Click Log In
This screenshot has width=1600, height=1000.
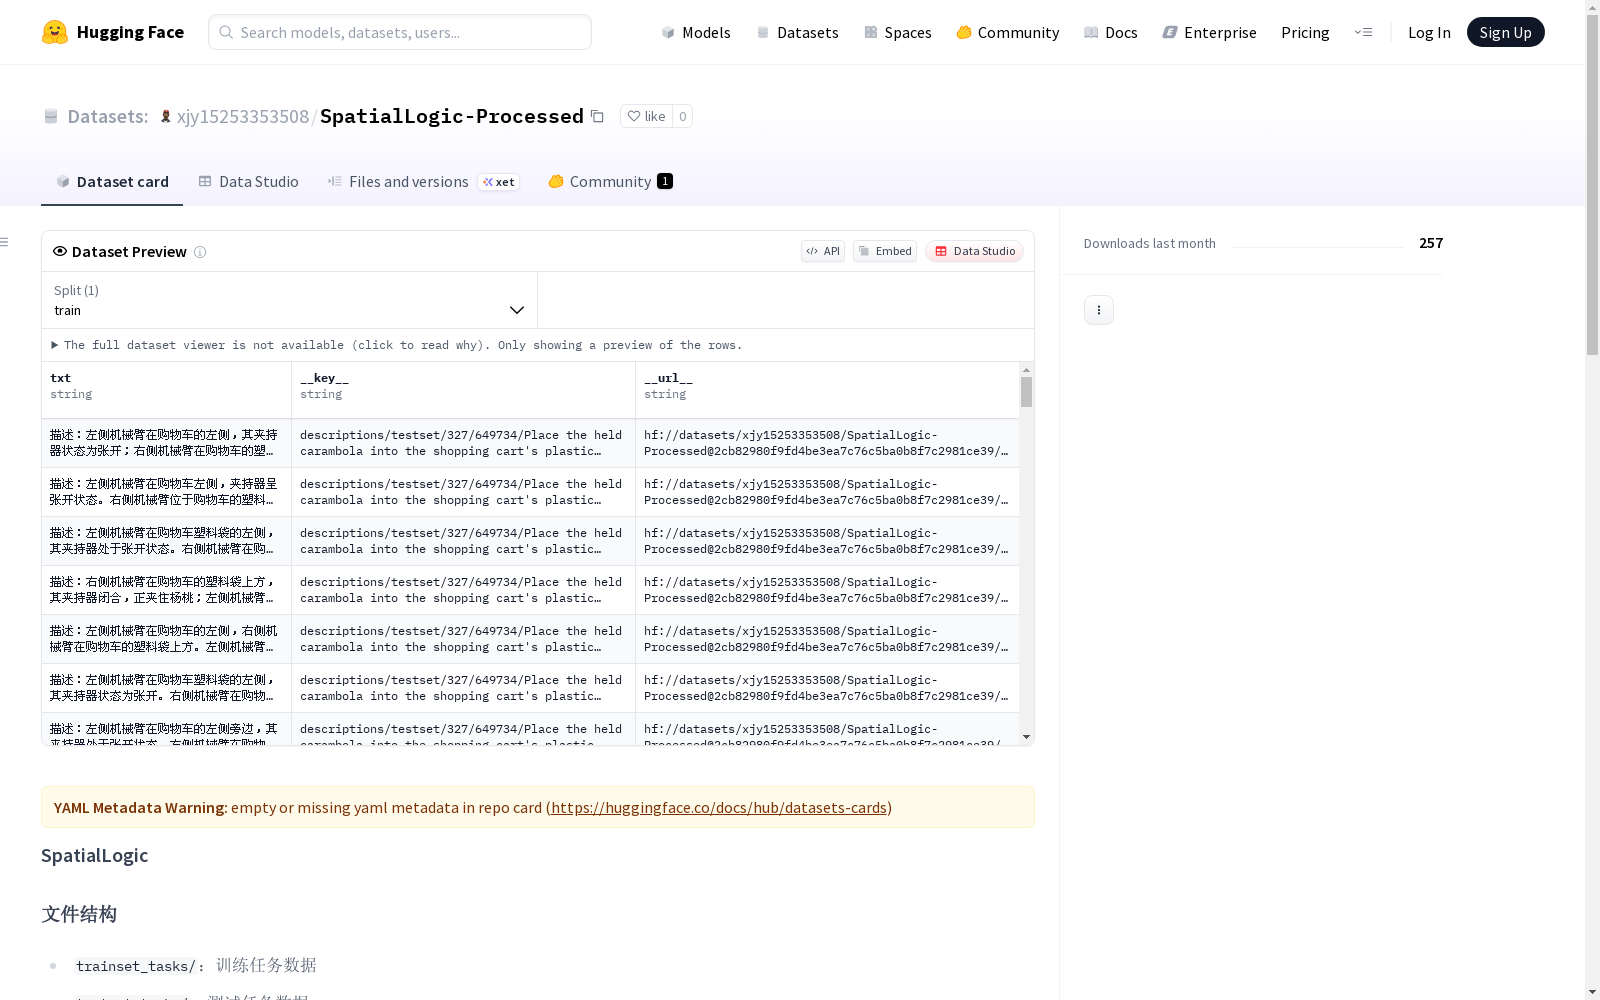(1429, 32)
